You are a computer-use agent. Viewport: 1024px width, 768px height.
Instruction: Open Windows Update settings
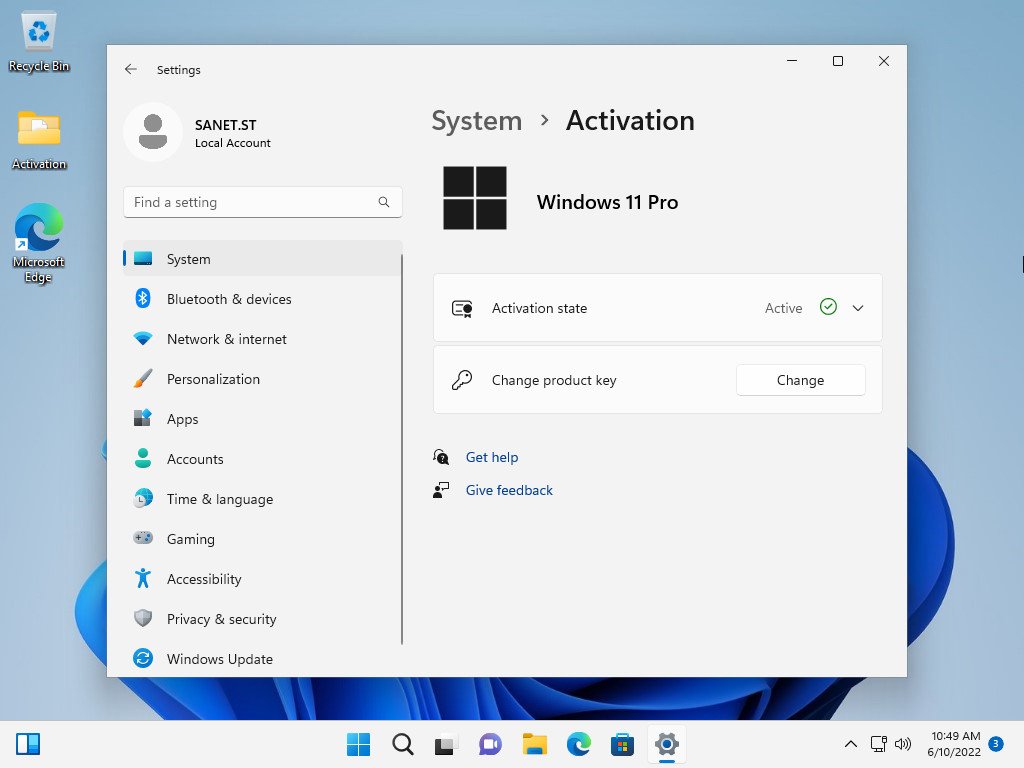pos(263,659)
